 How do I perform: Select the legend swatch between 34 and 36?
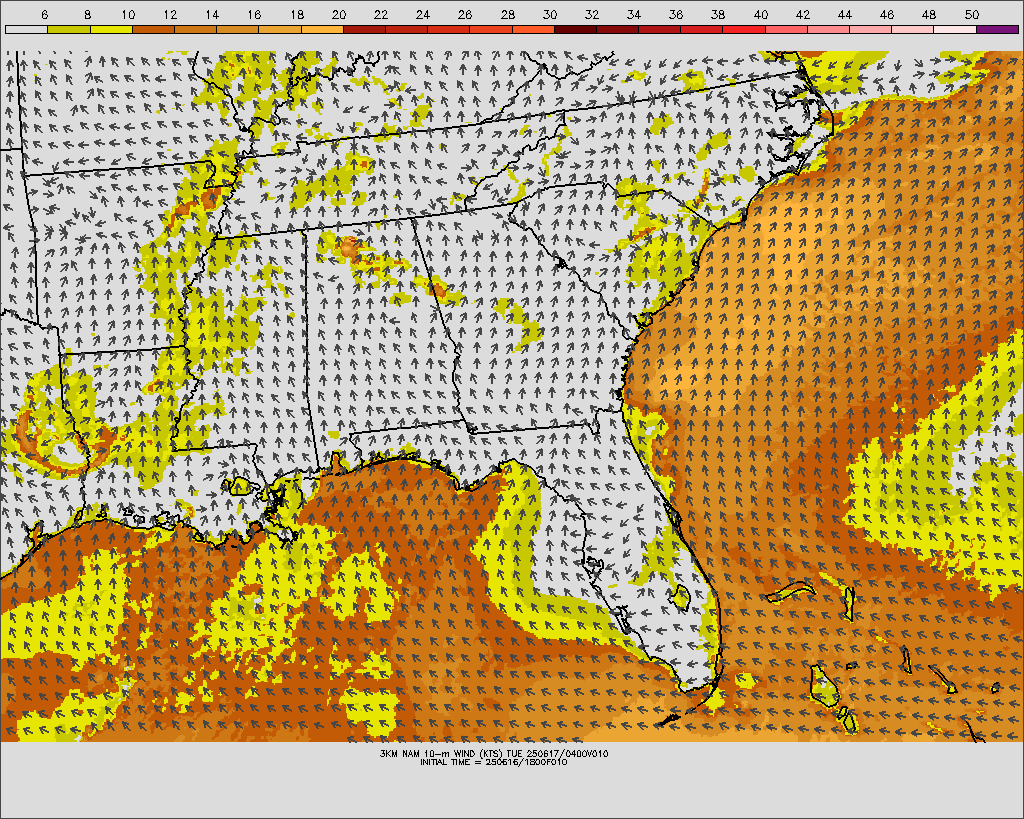(x=660, y=29)
